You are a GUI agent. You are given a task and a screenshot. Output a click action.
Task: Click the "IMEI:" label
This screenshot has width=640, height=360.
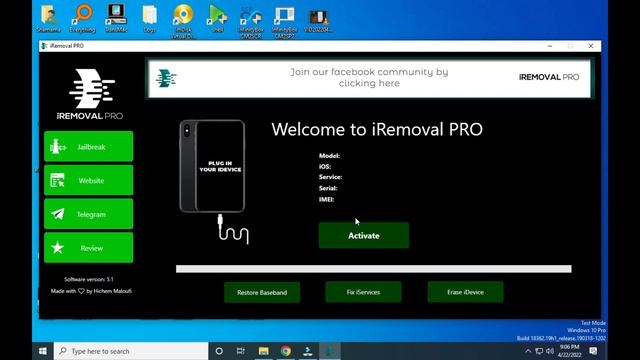(326, 199)
